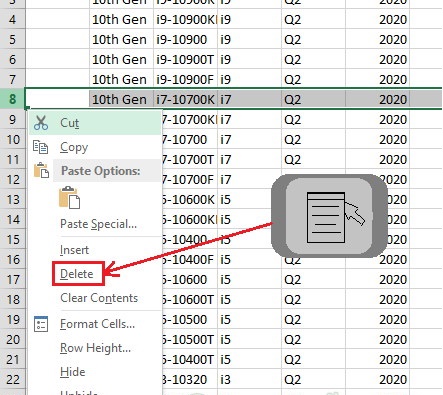The height and width of the screenshot is (395, 443).
Task: Click cell containing i7-10700K in row 8
Action: point(185,99)
